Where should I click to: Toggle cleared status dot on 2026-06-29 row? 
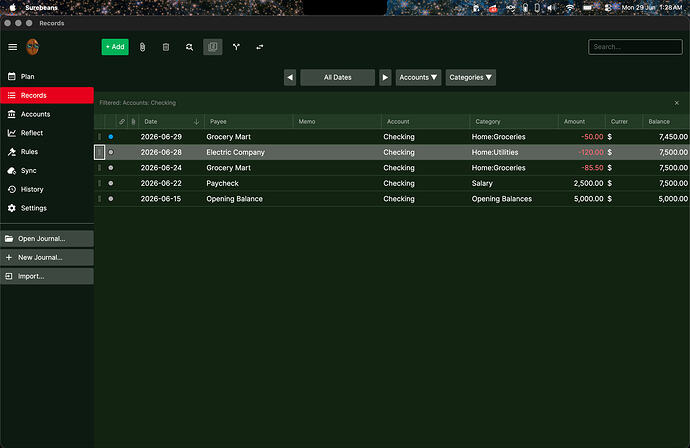111,137
